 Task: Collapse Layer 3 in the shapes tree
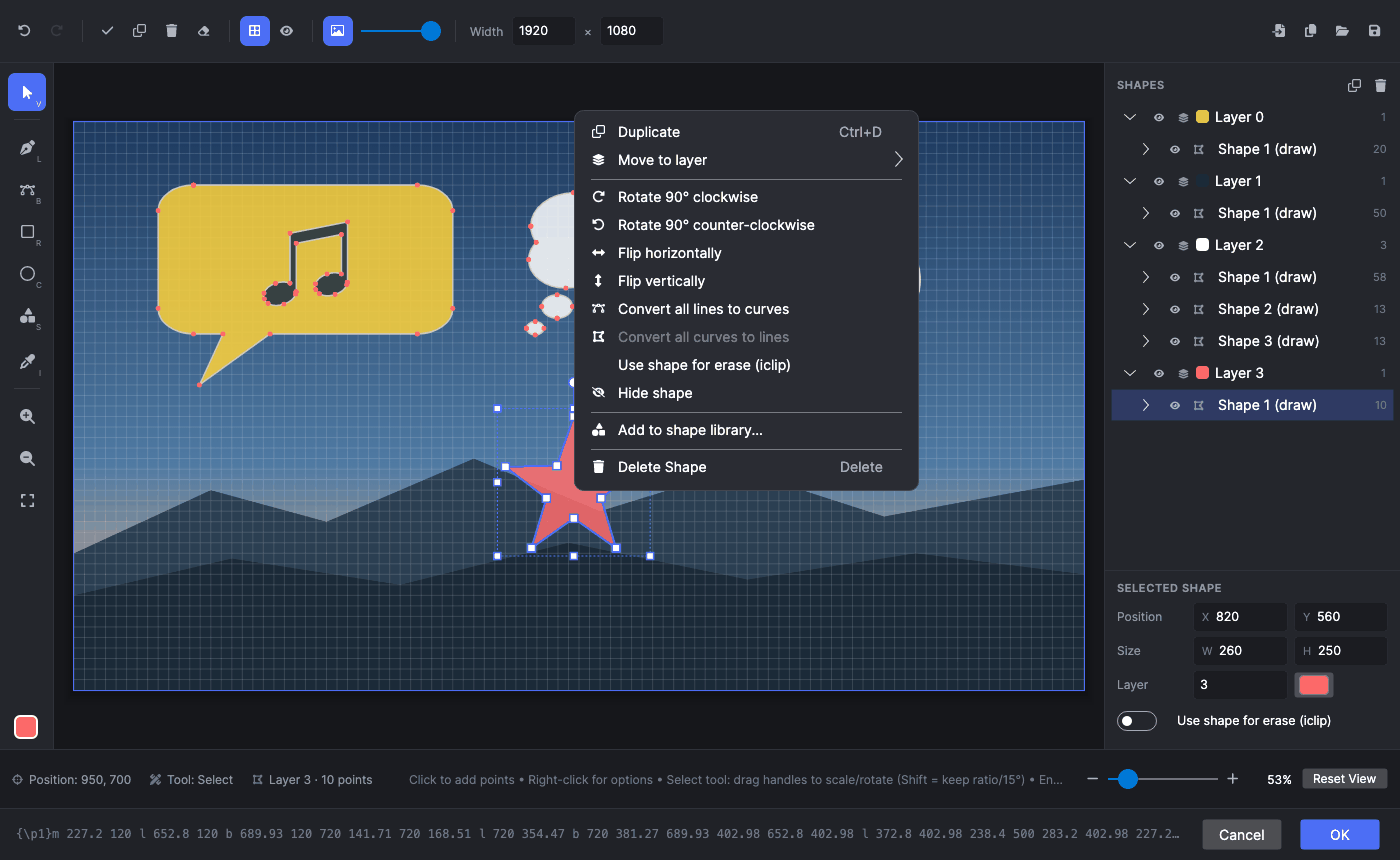pos(1130,373)
